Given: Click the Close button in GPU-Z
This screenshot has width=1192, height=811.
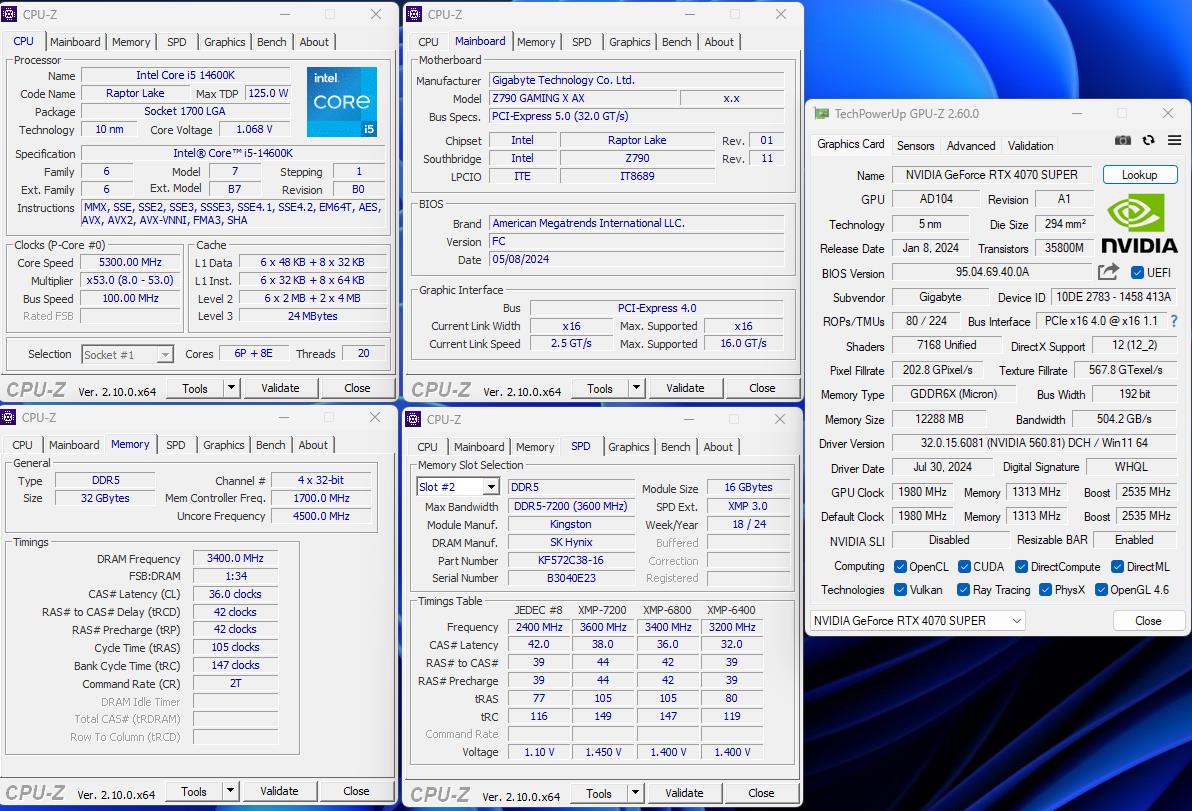Looking at the screenshot, I should click(1147, 621).
